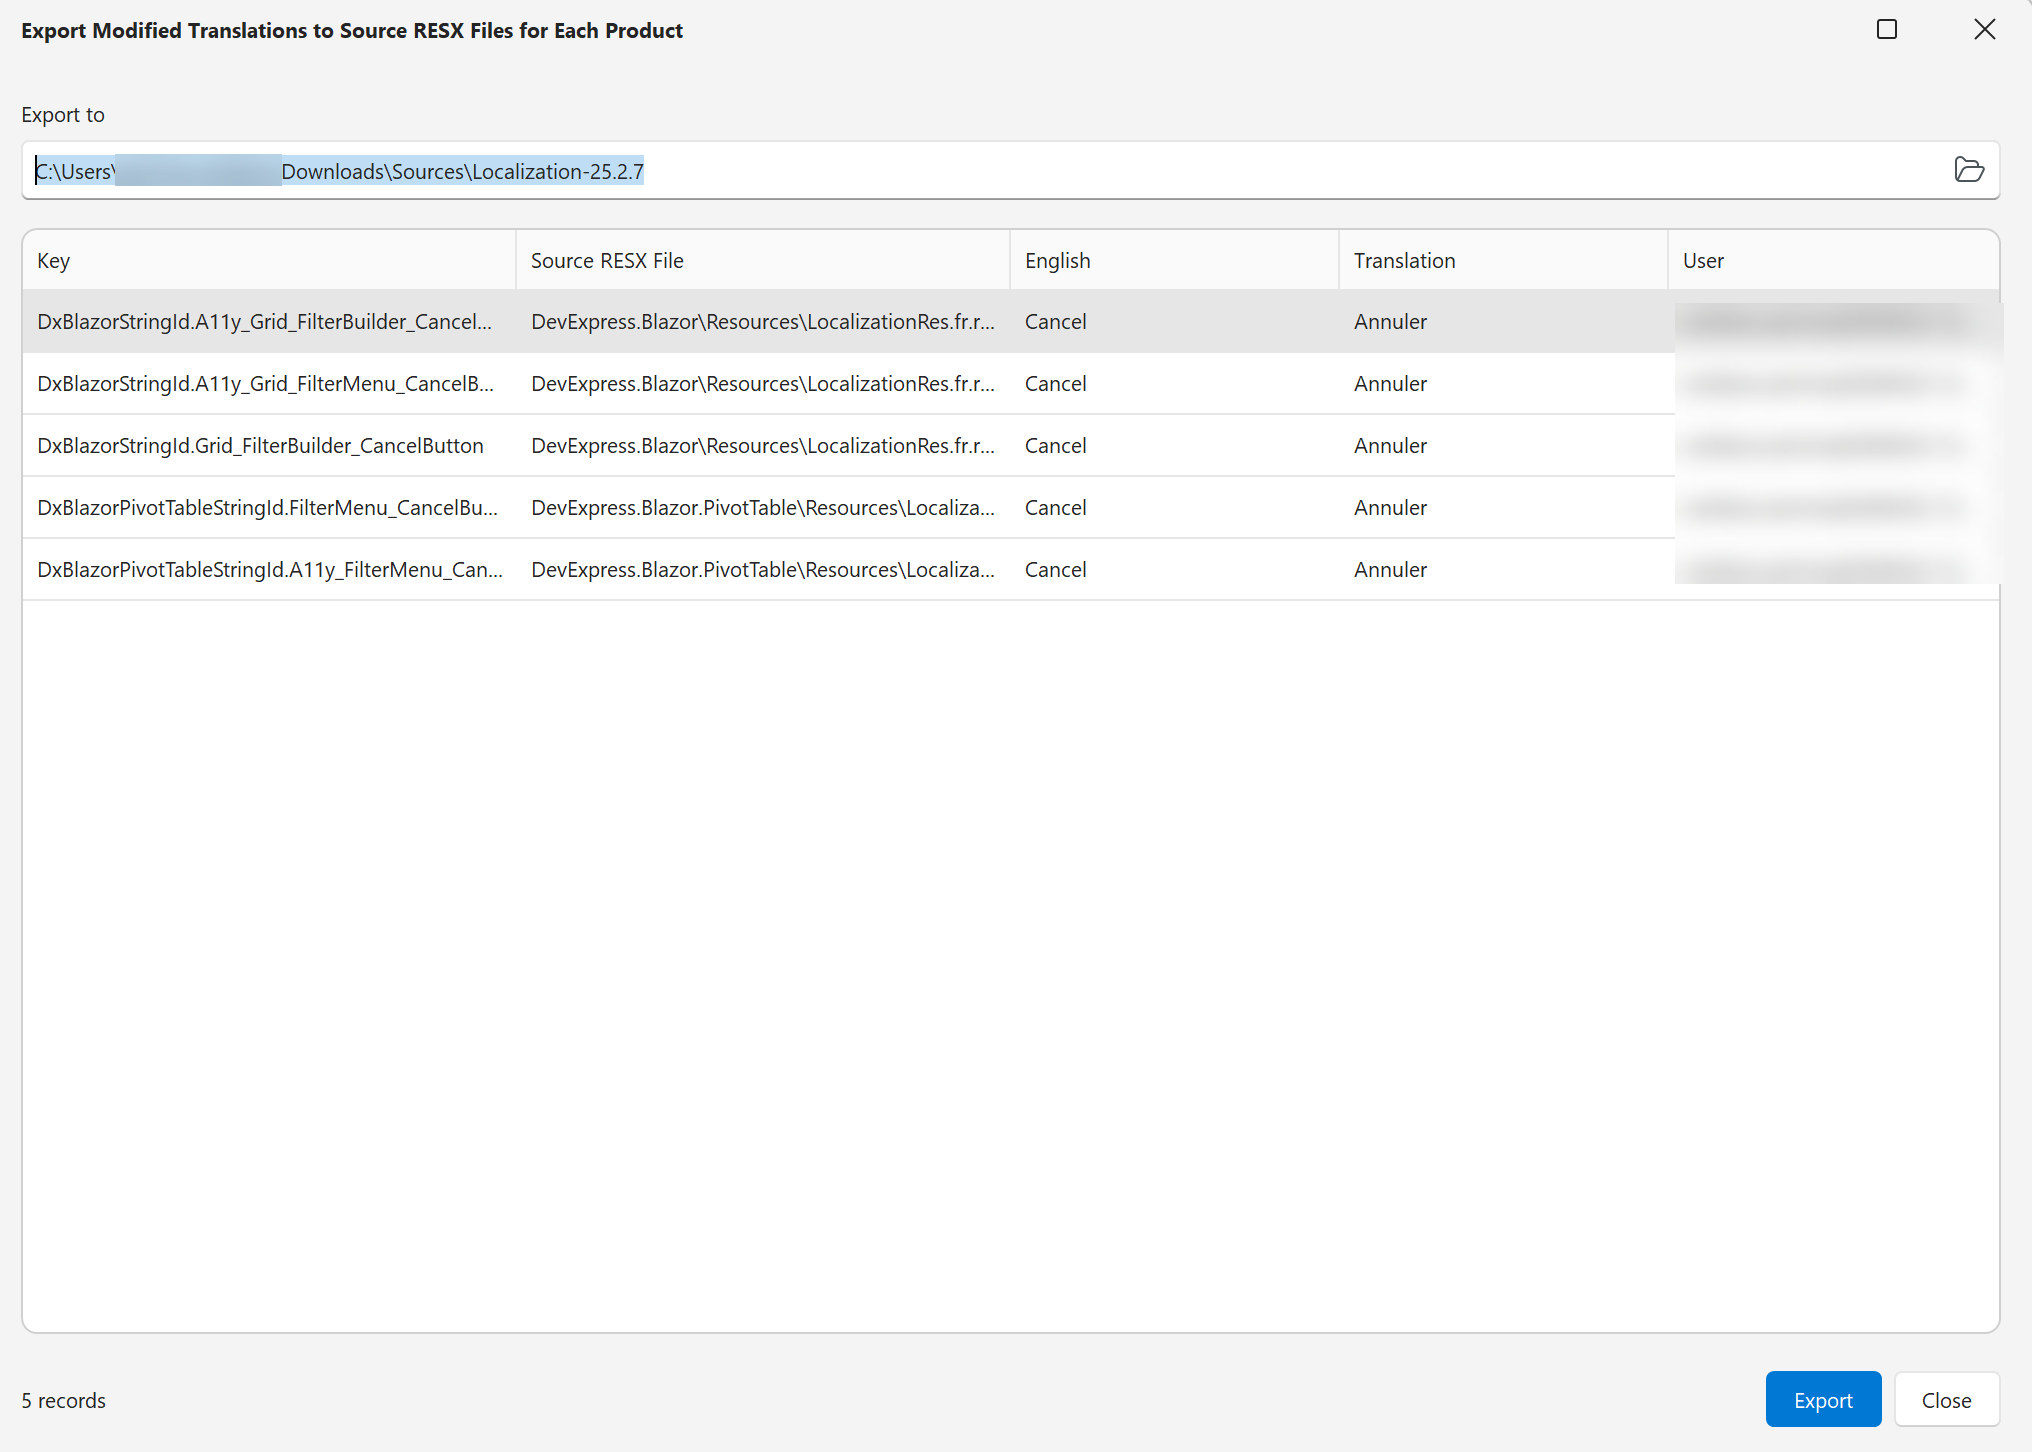Image resolution: width=2032 pixels, height=1452 pixels.
Task: Click English 'Cancel' in Grid_FilterBuilder_CancelButton row
Action: (x=1174, y=446)
